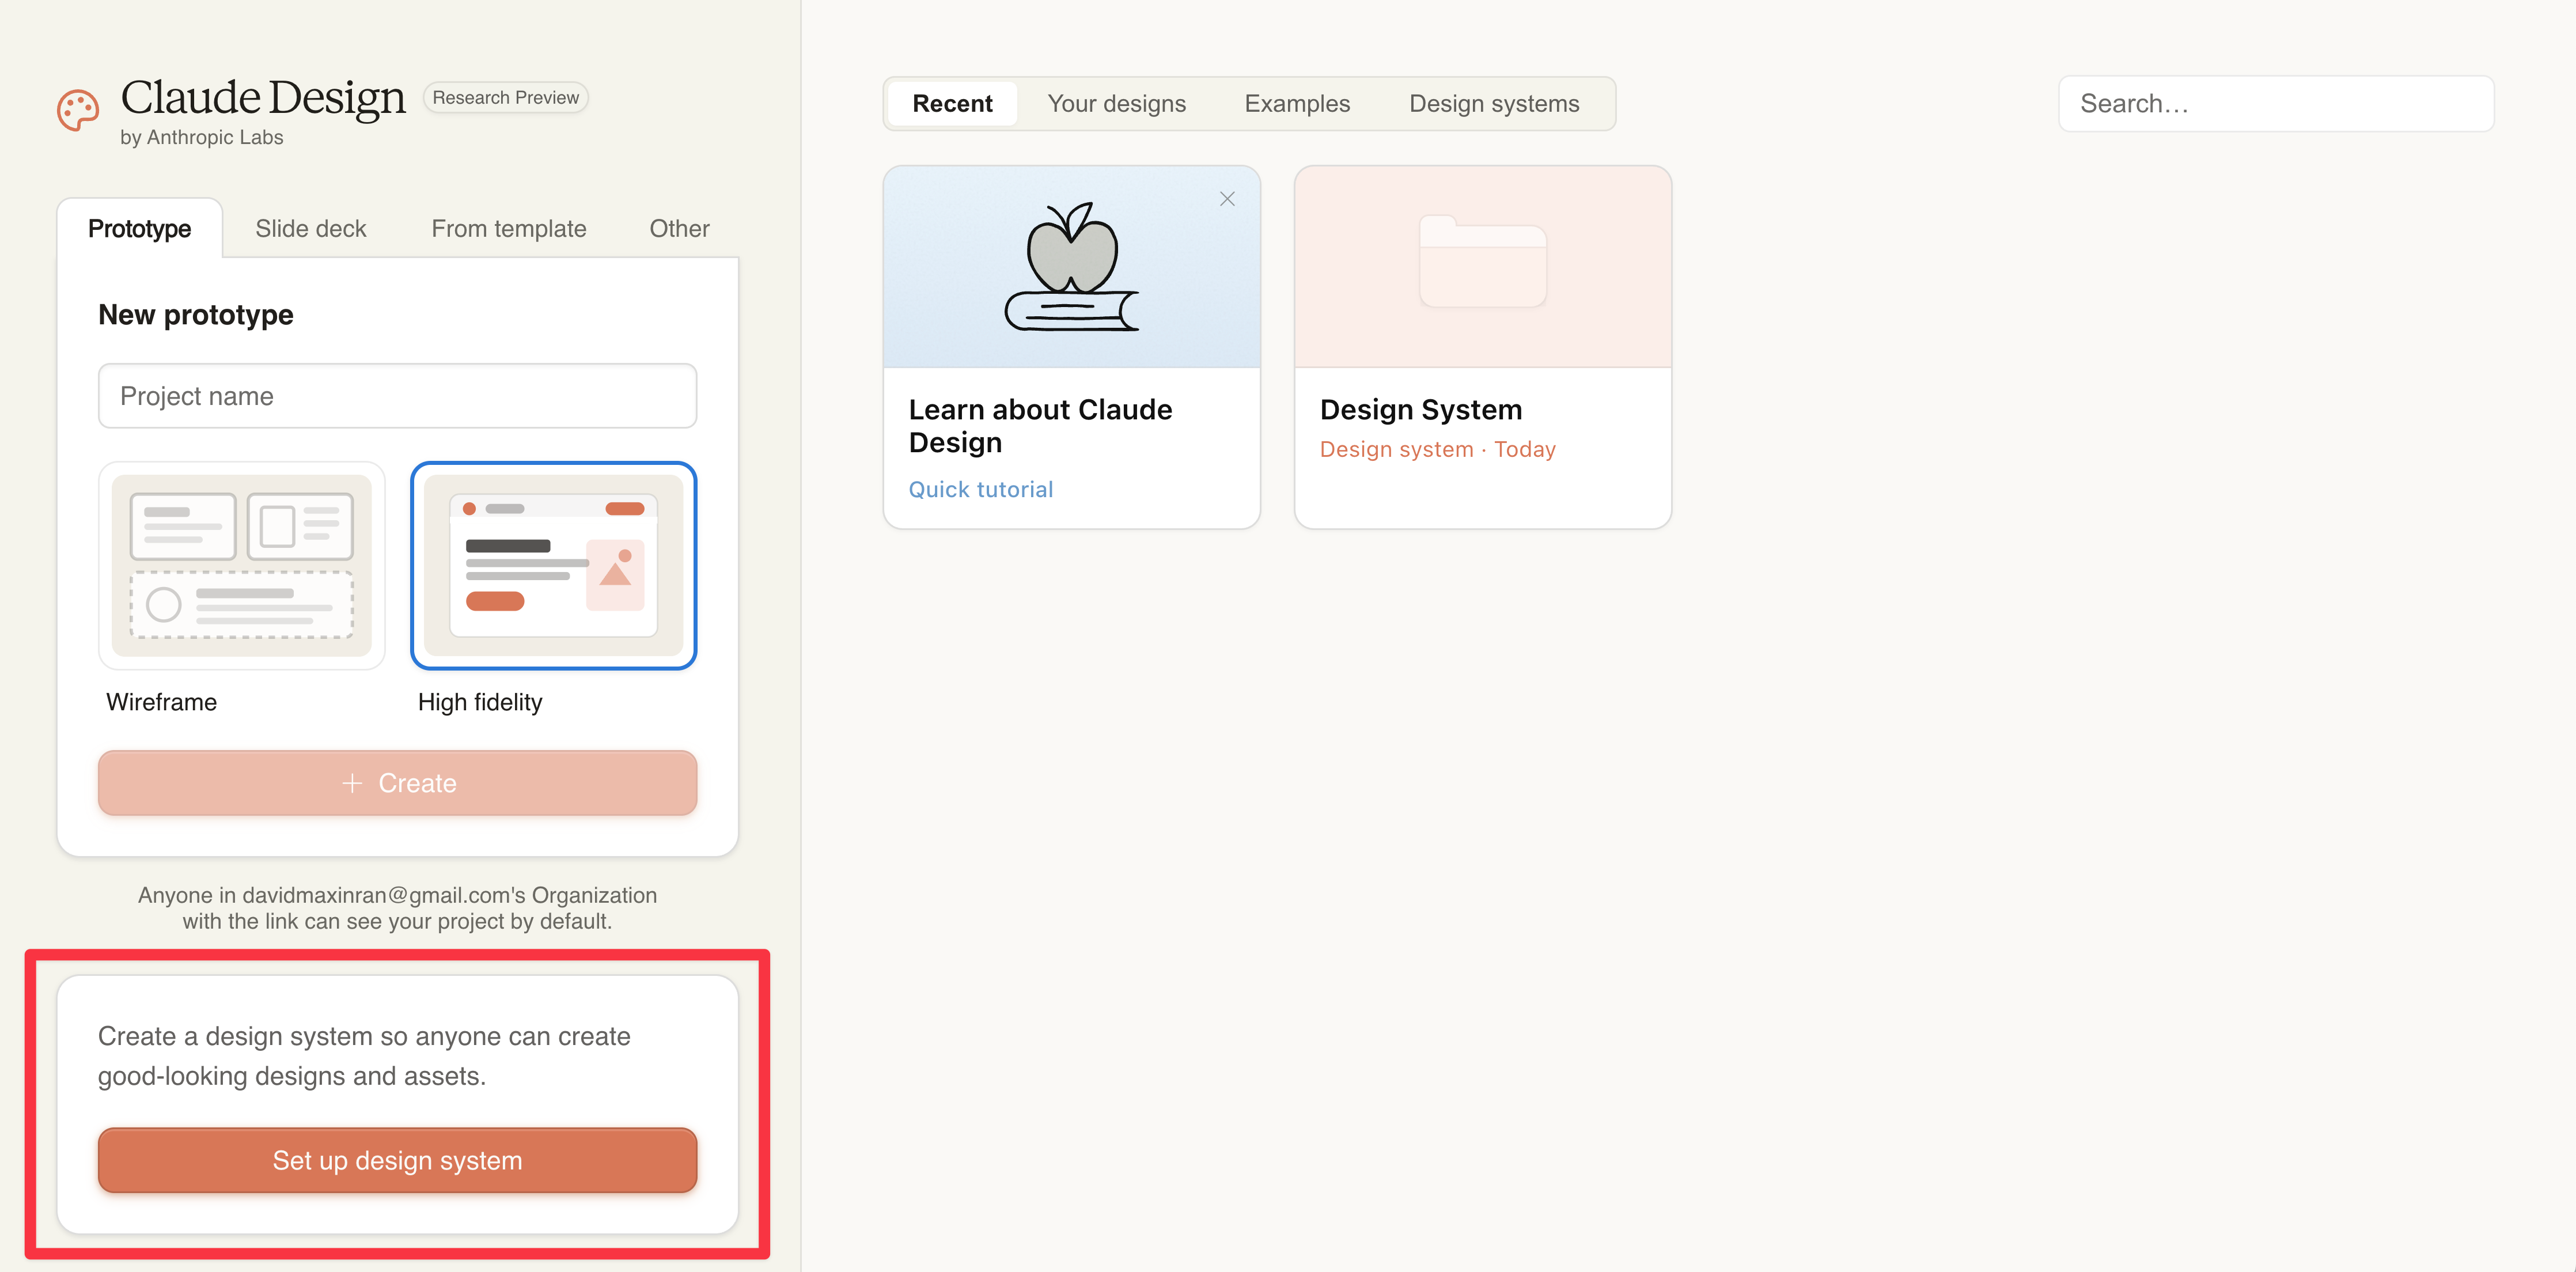Screen dimensions: 2576x1272
Task: Open the Quick tutorial link
Action: click(980, 489)
